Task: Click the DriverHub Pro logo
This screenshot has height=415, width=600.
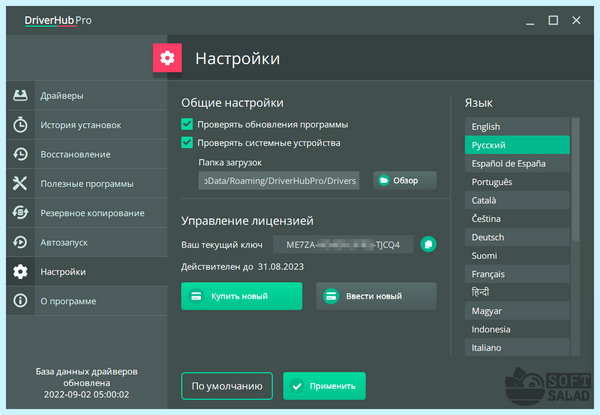Action: pos(58,21)
